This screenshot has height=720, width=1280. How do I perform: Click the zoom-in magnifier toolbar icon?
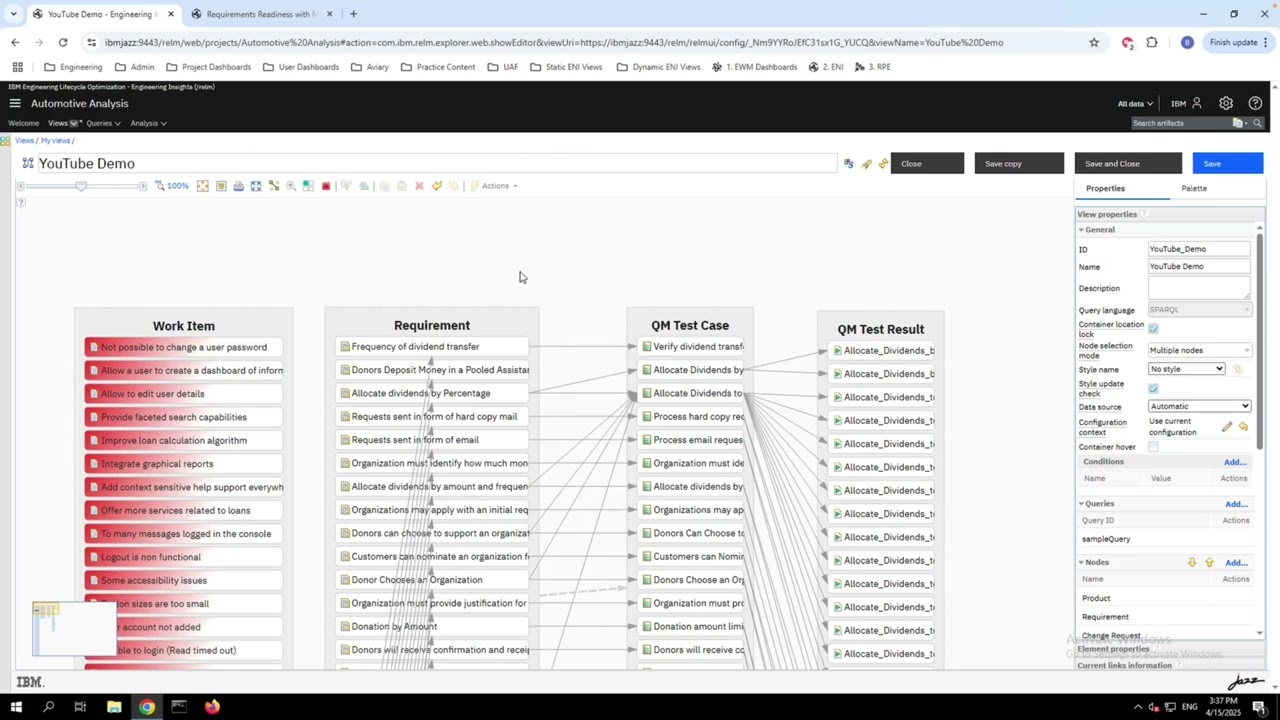pos(291,186)
